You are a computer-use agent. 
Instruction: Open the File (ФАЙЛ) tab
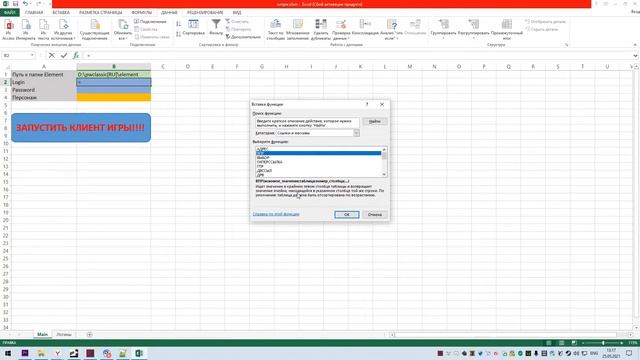pyautogui.click(x=10, y=13)
